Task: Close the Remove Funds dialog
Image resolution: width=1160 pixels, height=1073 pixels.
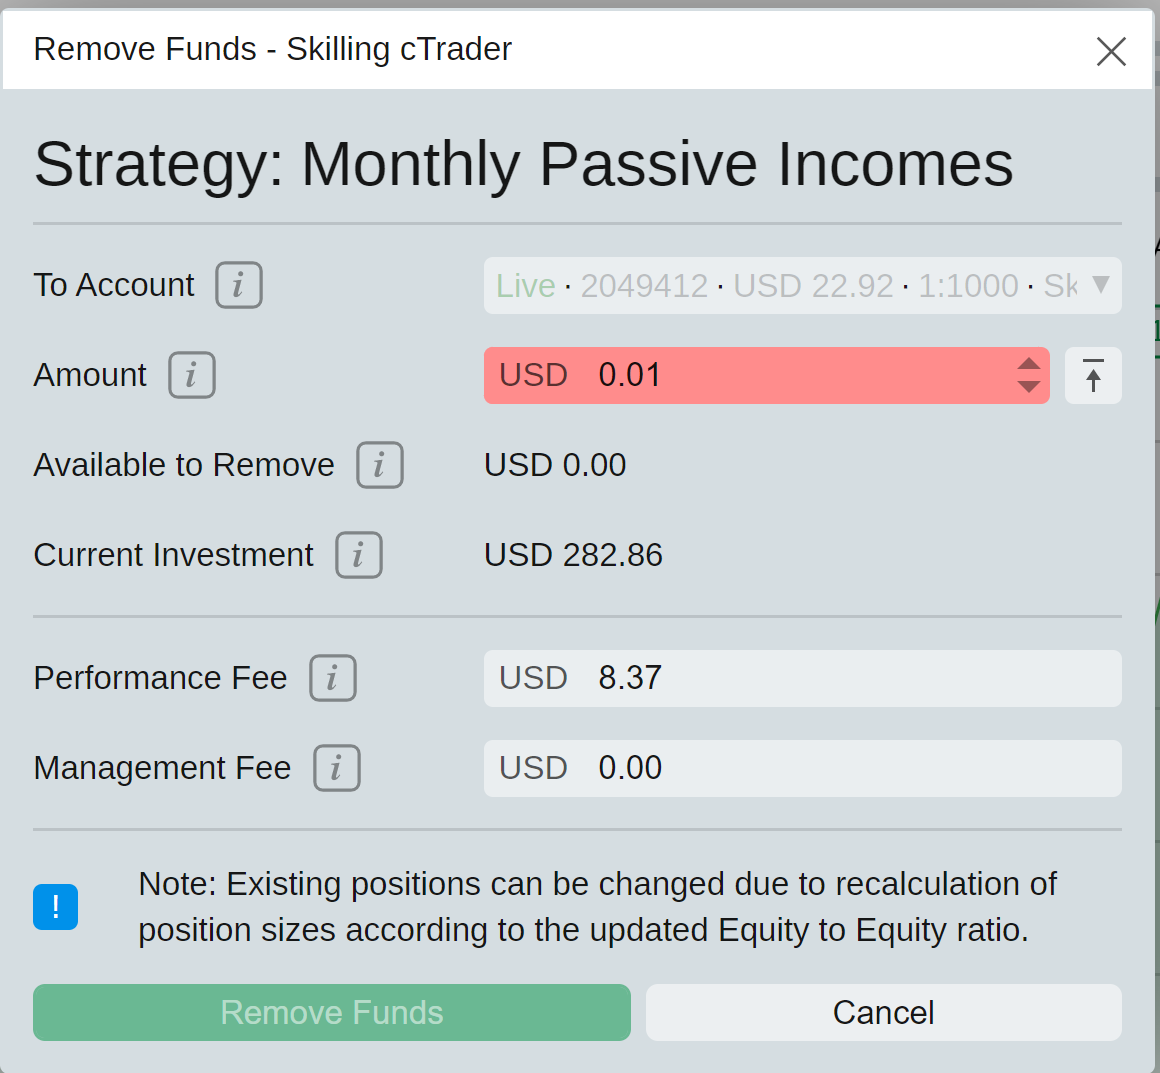Action: (x=1110, y=52)
